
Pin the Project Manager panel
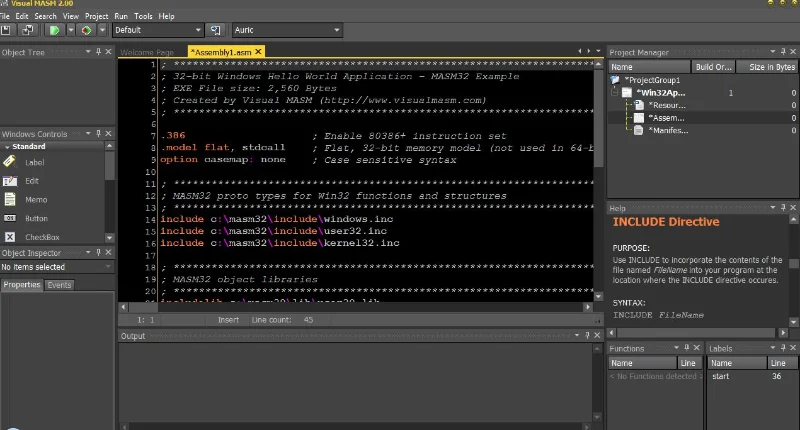point(783,52)
